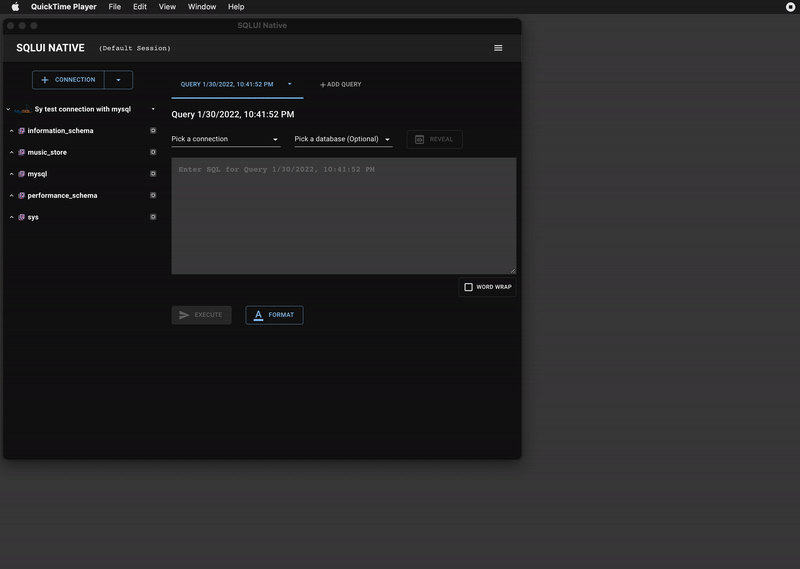Click database icon beside performance_schema
The width and height of the screenshot is (800, 569).
[x=21, y=195]
